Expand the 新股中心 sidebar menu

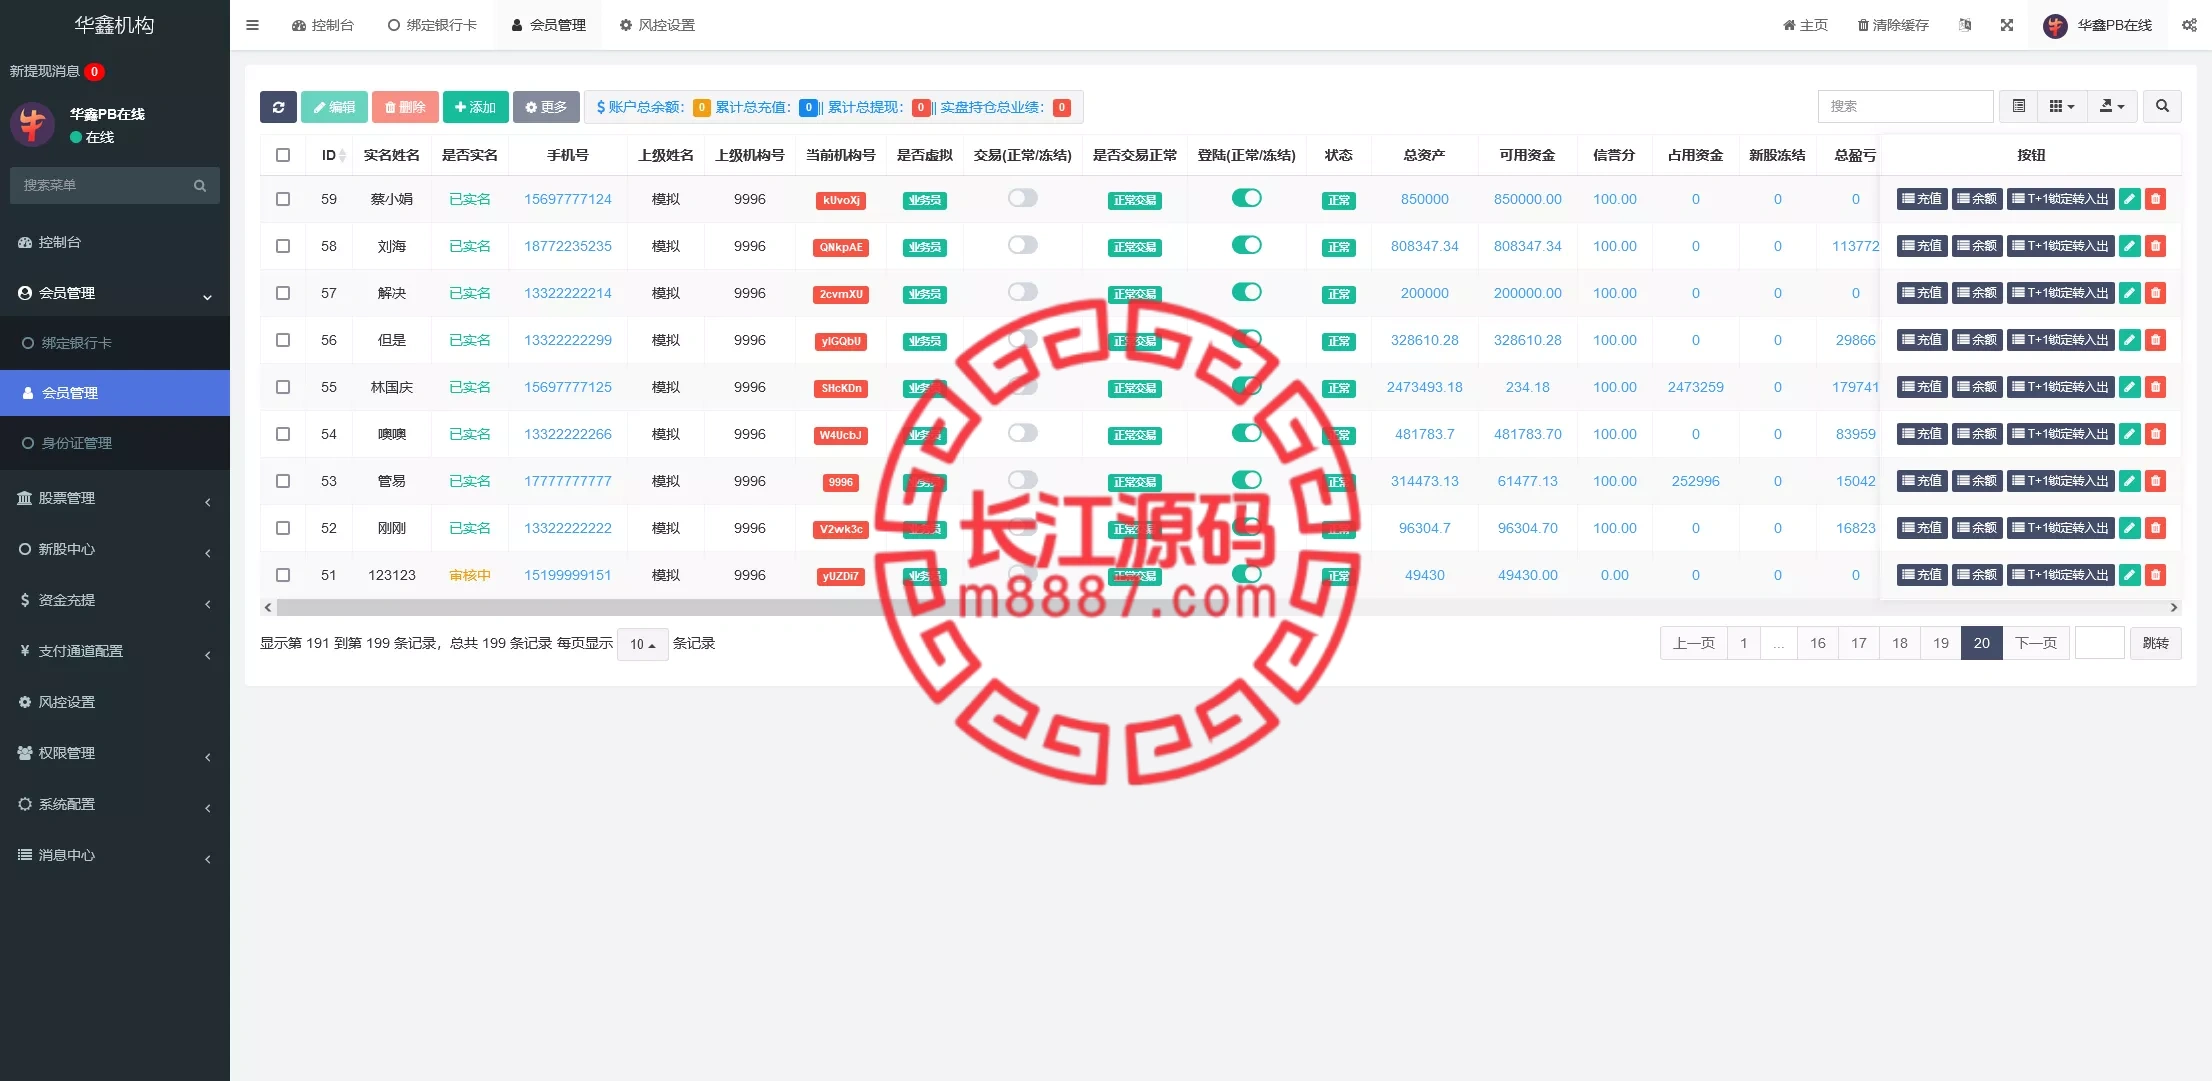115,549
